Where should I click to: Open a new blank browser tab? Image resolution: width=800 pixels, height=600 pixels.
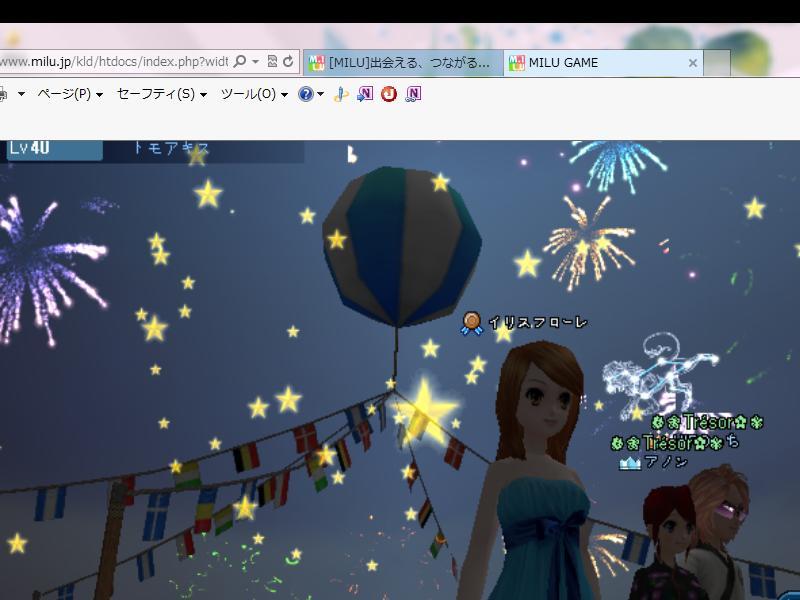717,63
